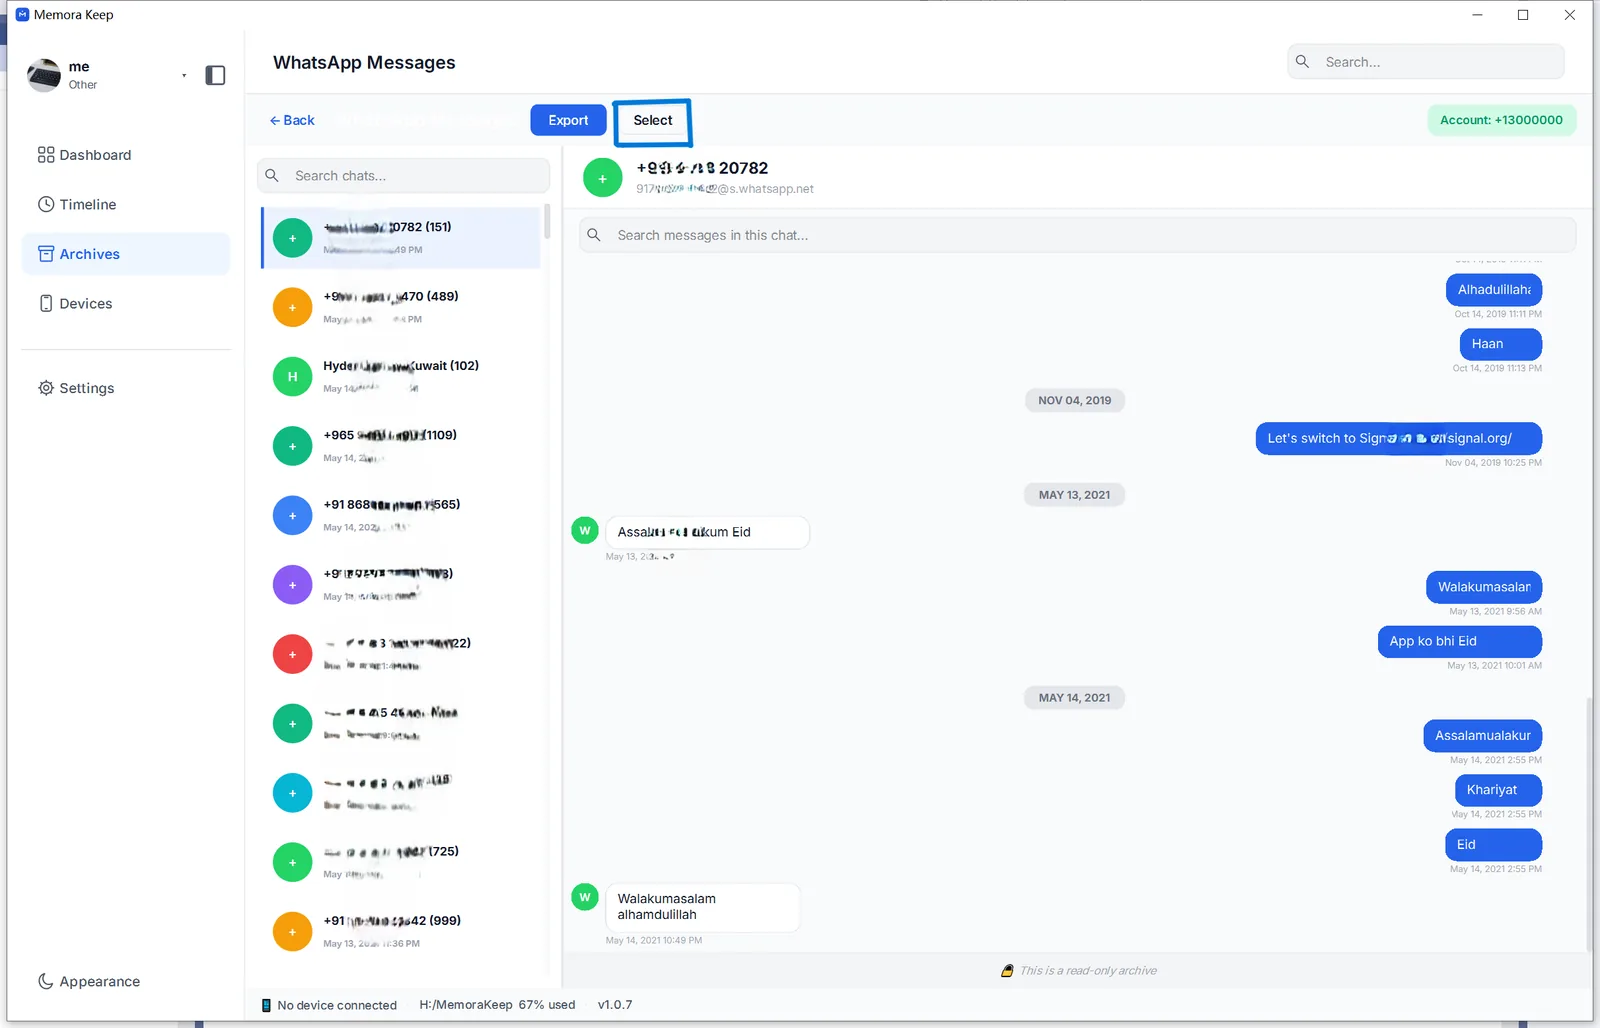Click the Select button
The height and width of the screenshot is (1028, 1600).
click(653, 120)
